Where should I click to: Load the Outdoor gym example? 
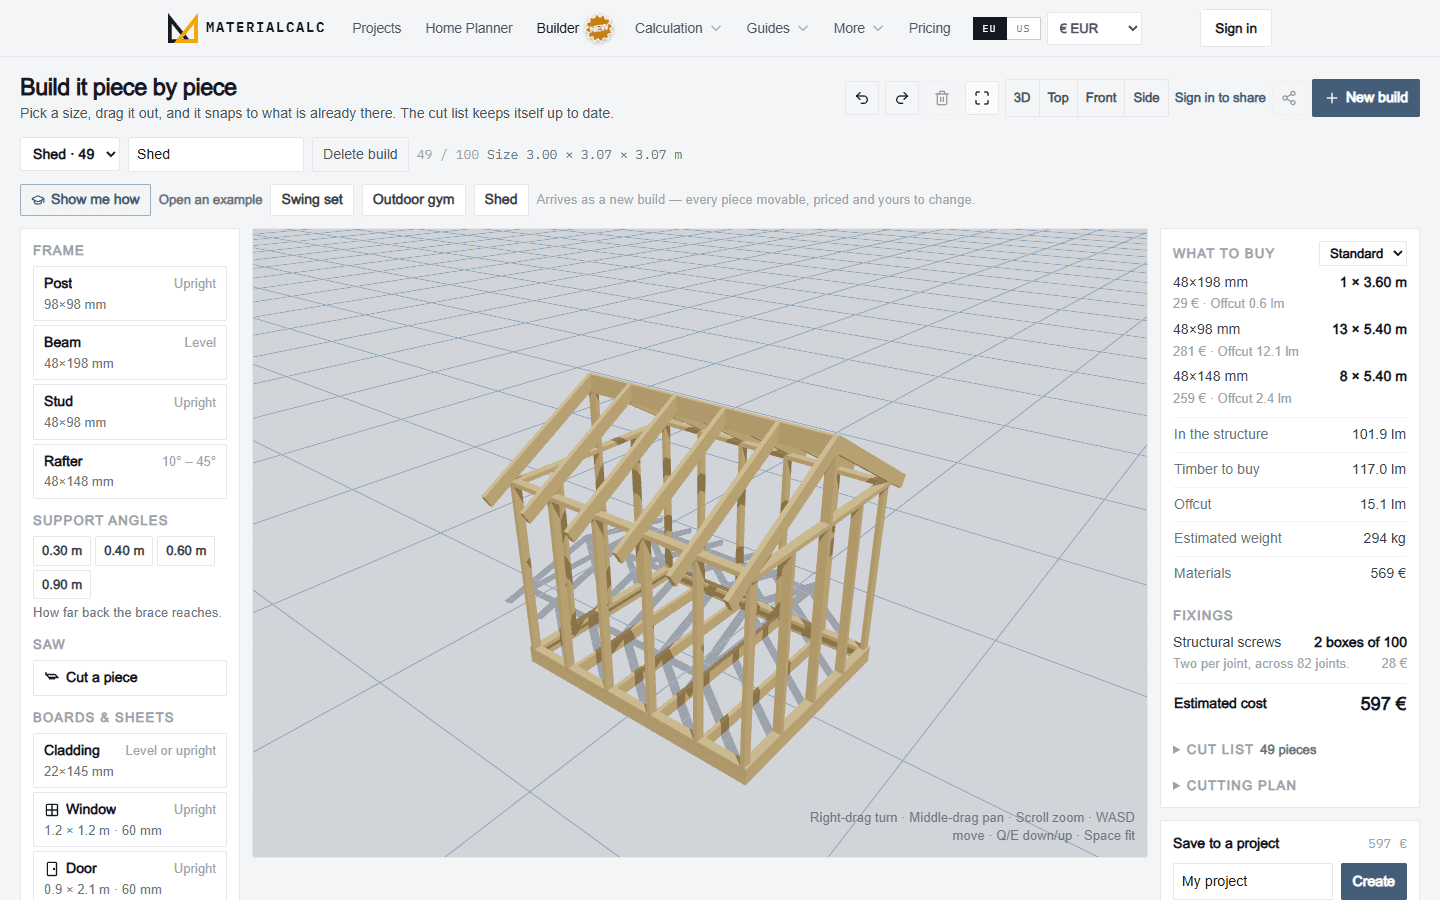(x=414, y=200)
